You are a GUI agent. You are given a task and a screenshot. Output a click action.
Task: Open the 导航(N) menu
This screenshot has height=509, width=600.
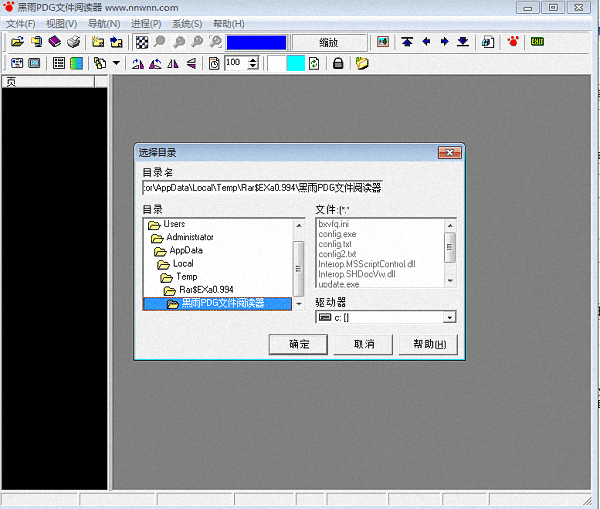(x=103, y=23)
